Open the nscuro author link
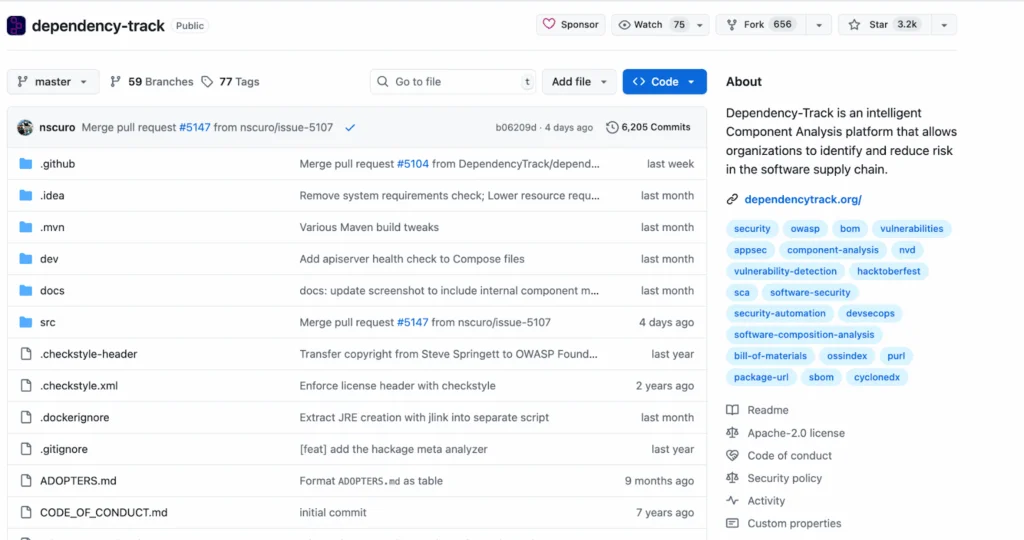The height and width of the screenshot is (540, 1024). click(x=57, y=127)
